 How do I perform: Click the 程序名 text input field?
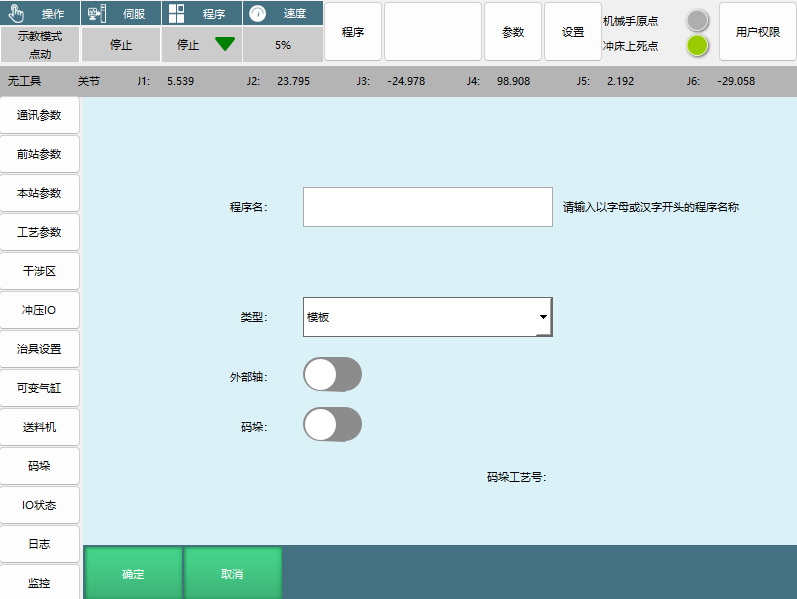[x=427, y=207]
